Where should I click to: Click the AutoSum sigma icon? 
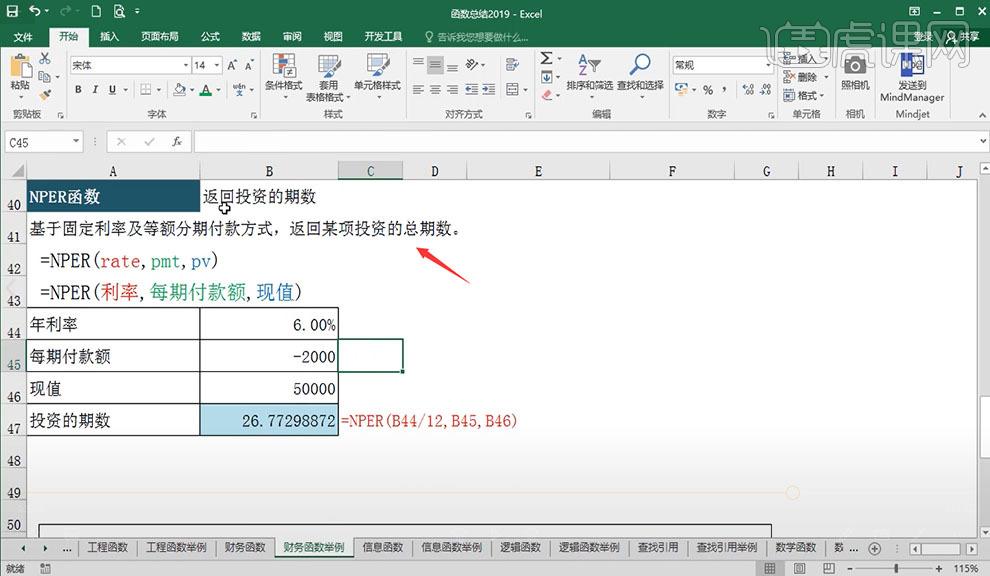pos(546,58)
